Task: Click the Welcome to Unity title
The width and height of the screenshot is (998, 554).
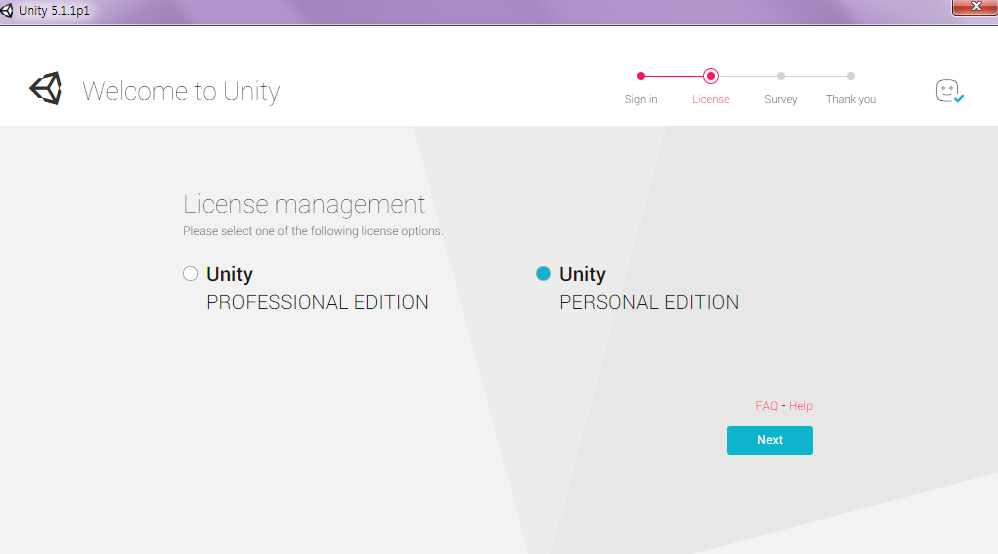Action: (181, 91)
